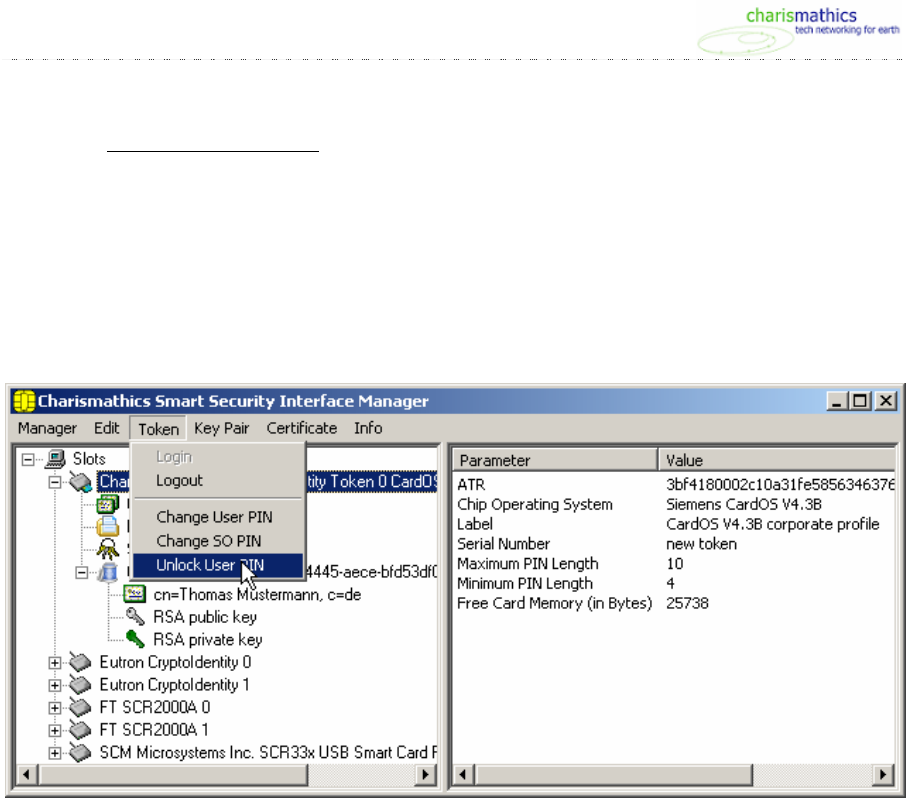Viewport: 906px width, 798px height.
Task: Expand the Eutron CryptoIdentity 1 node
Action: pyautogui.click(x=55, y=685)
